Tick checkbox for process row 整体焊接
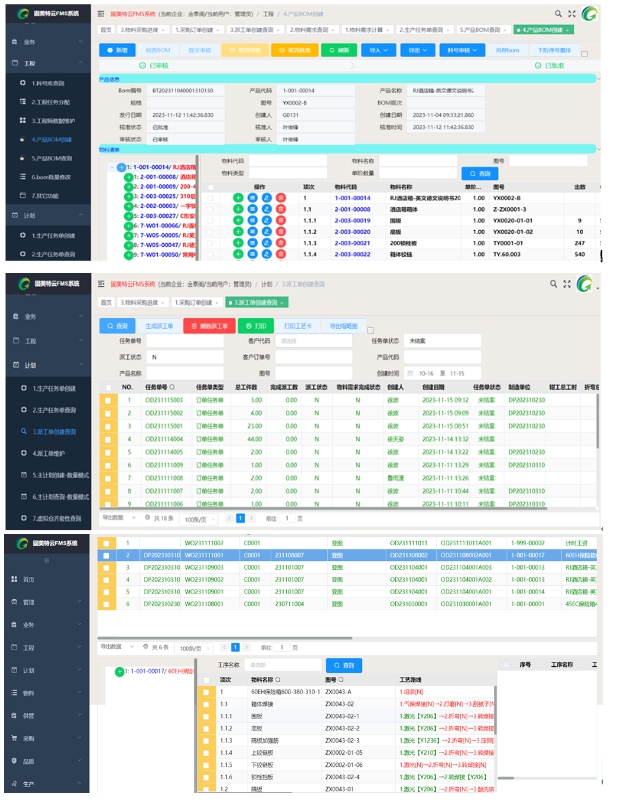The height and width of the screenshot is (807, 623). (x=204, y=704)
